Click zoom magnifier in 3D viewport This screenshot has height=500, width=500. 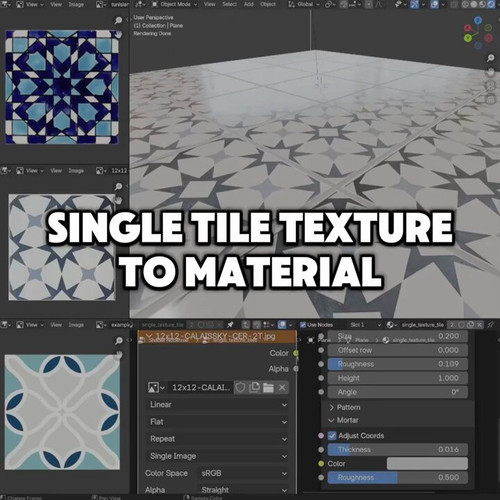(490, 58)
